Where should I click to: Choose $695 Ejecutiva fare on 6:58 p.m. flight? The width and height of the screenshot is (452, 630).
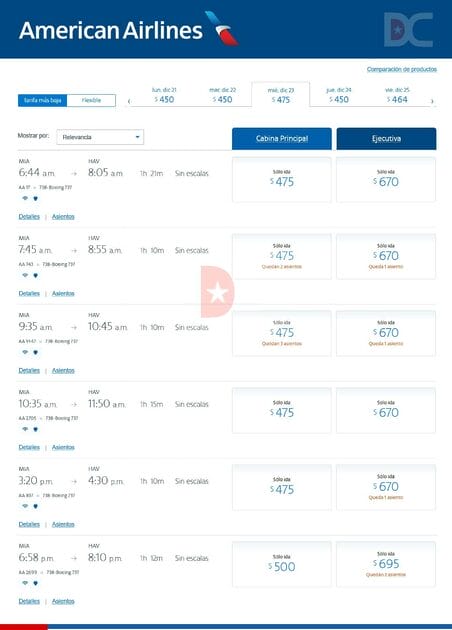point(386,564)
